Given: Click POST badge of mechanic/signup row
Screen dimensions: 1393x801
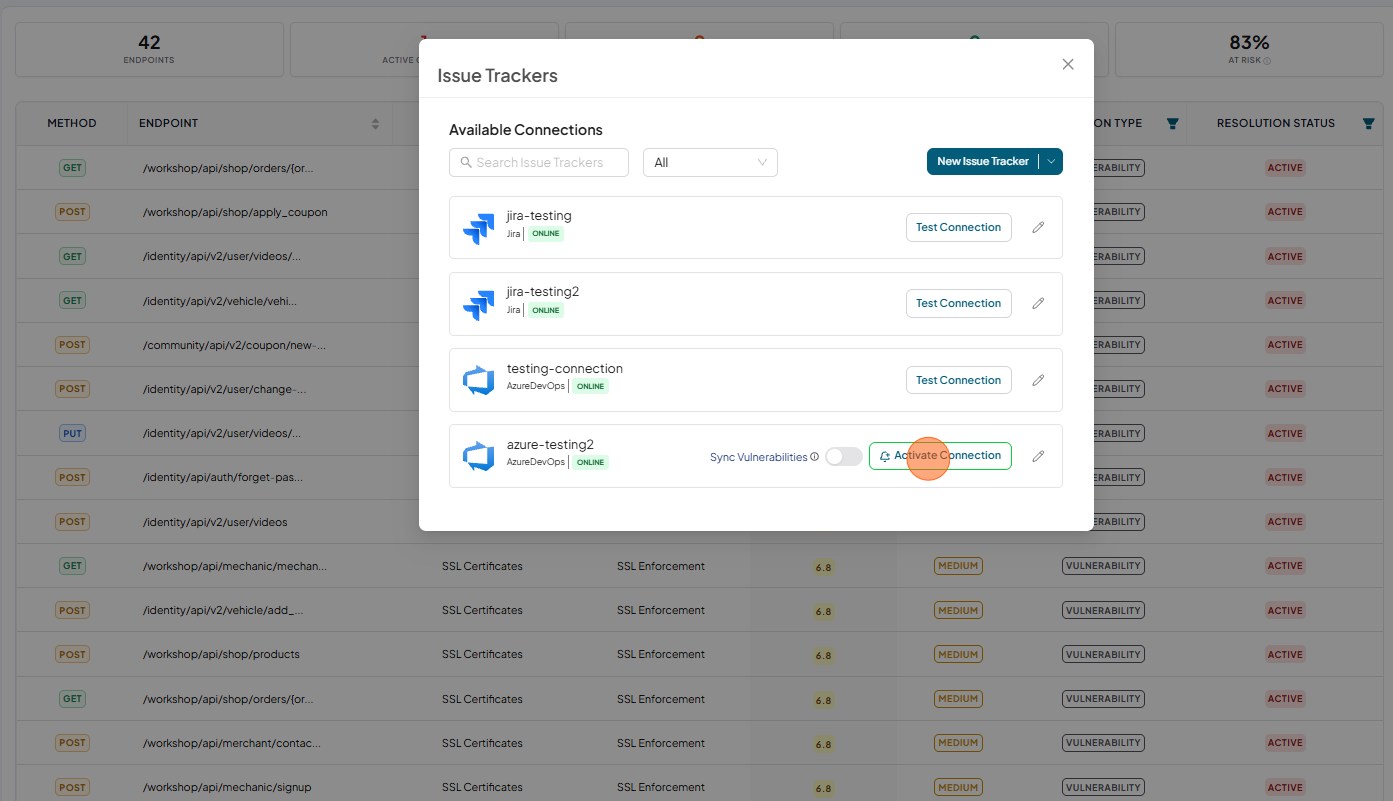Looking at the screenshot, I should click(x=72, y=787).
